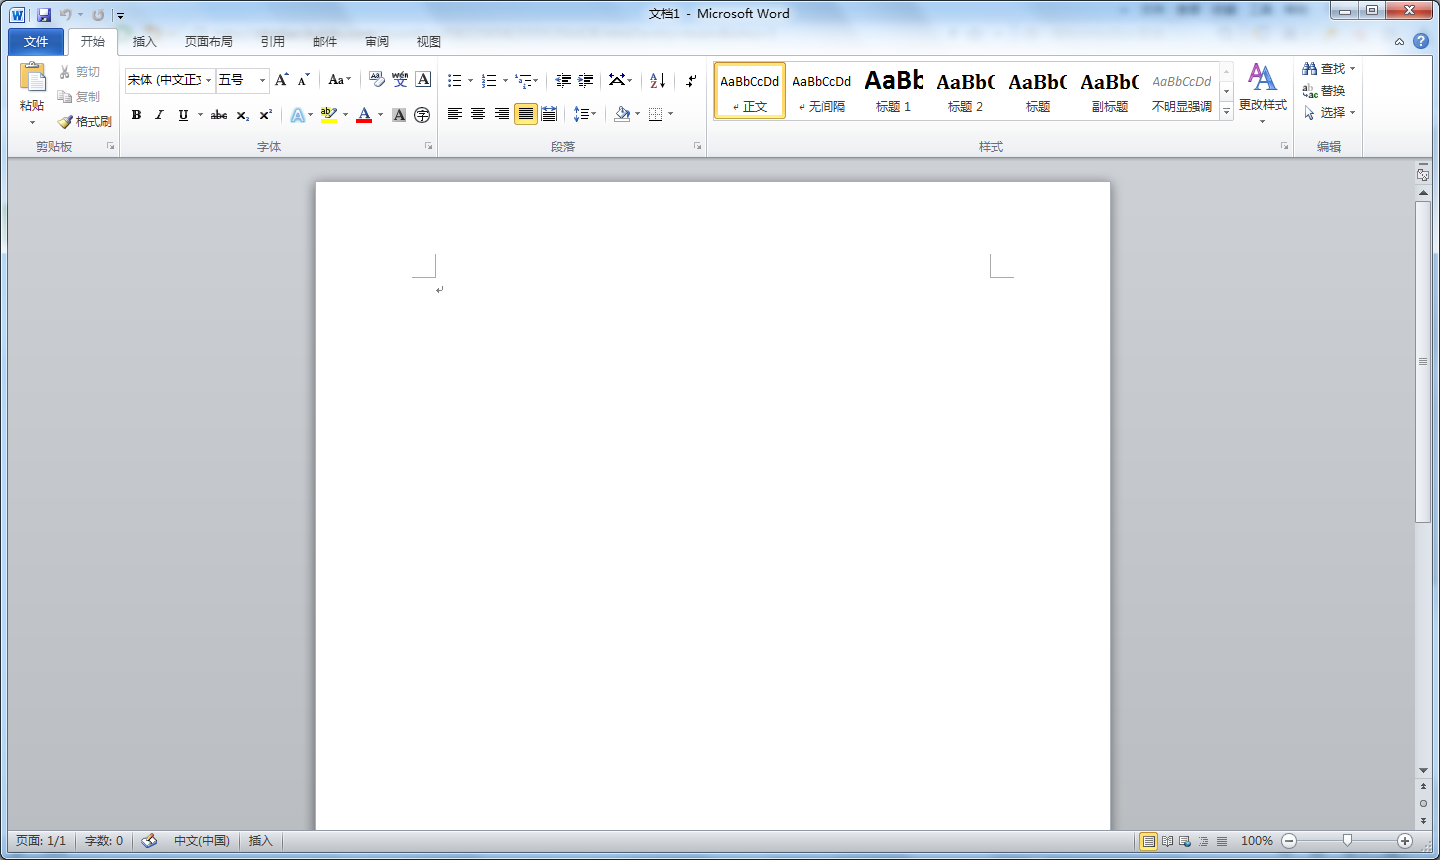1440x860 pixels.
Task: Center align text
Action: point(478,114)
